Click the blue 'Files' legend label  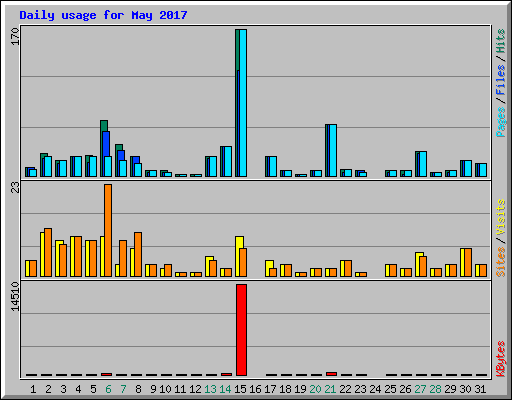(500, 80)
